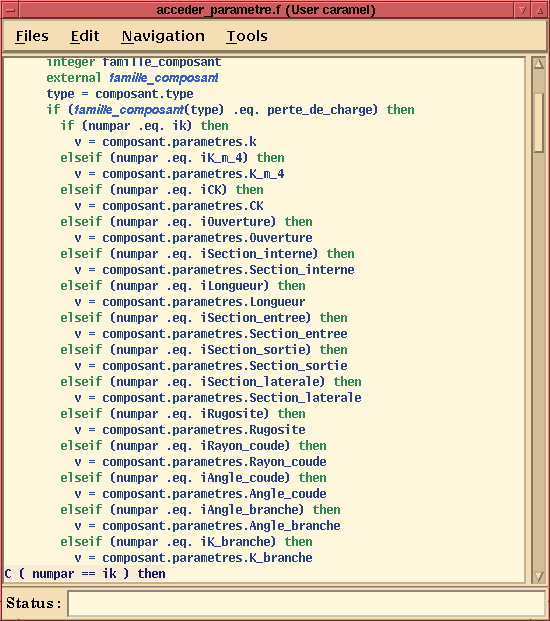
Task: Iconify the window with the down-triangle button
Action: click(x=523, y=10)
